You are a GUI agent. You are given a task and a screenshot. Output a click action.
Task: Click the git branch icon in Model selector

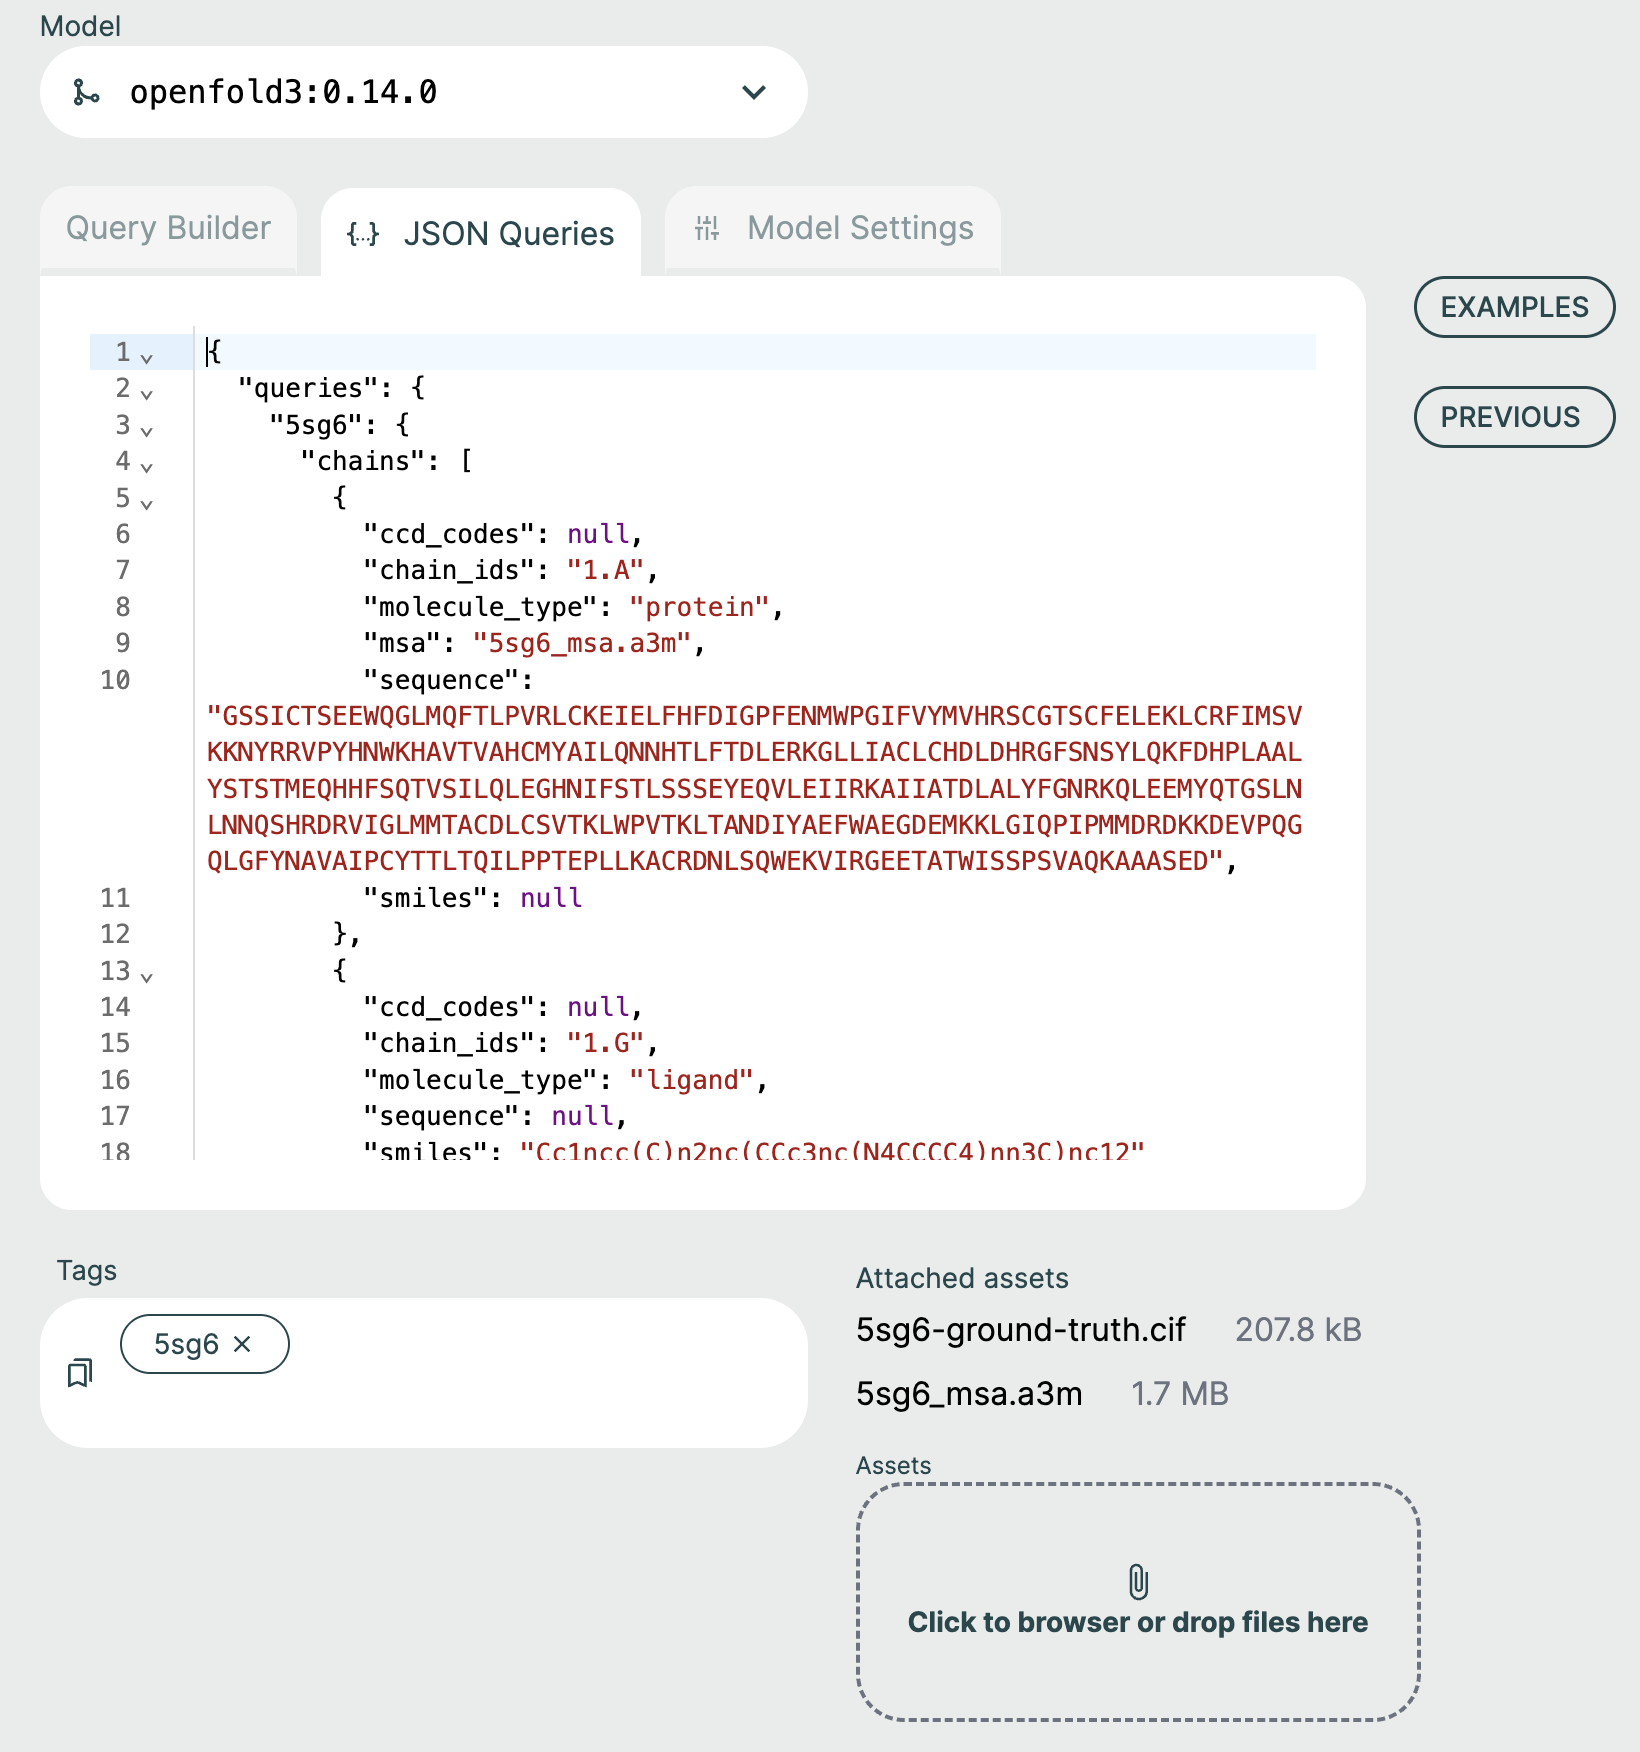tap(86, 93)
